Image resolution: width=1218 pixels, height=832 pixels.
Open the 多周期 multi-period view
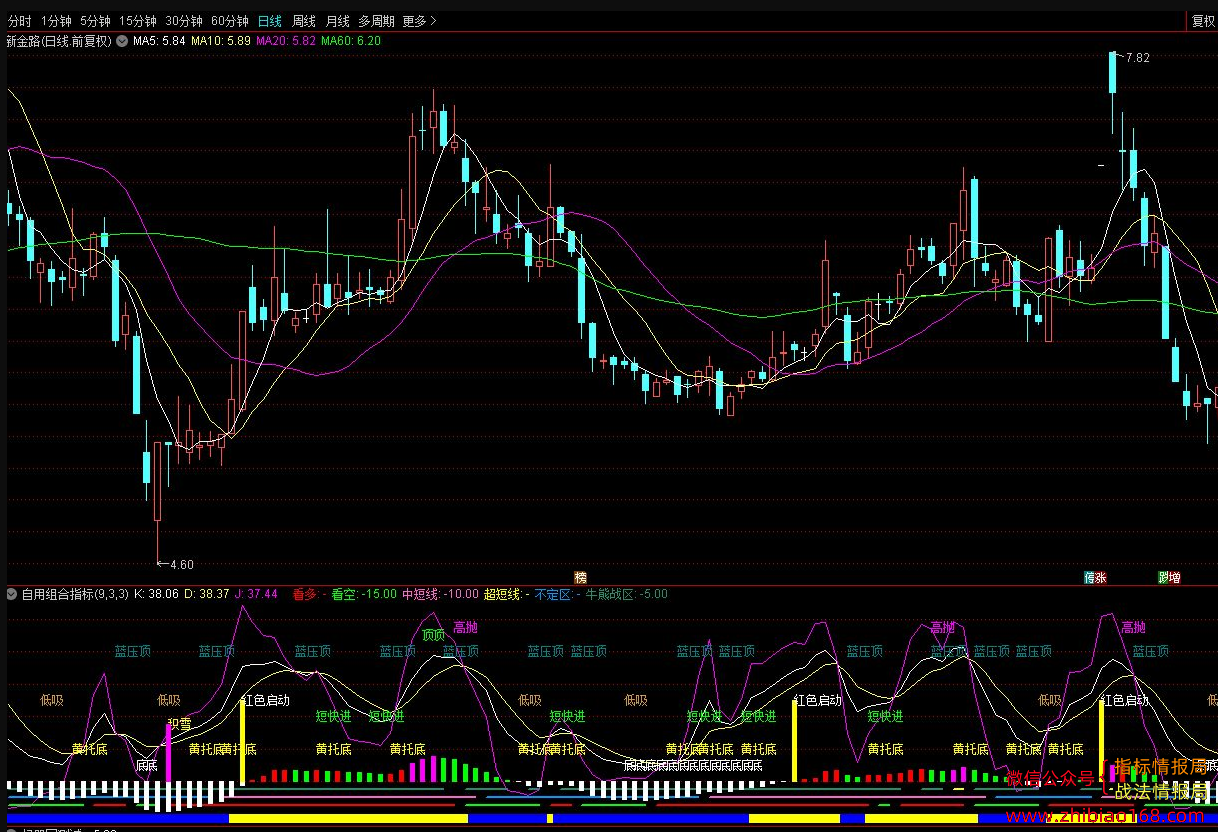coord(377,21)
